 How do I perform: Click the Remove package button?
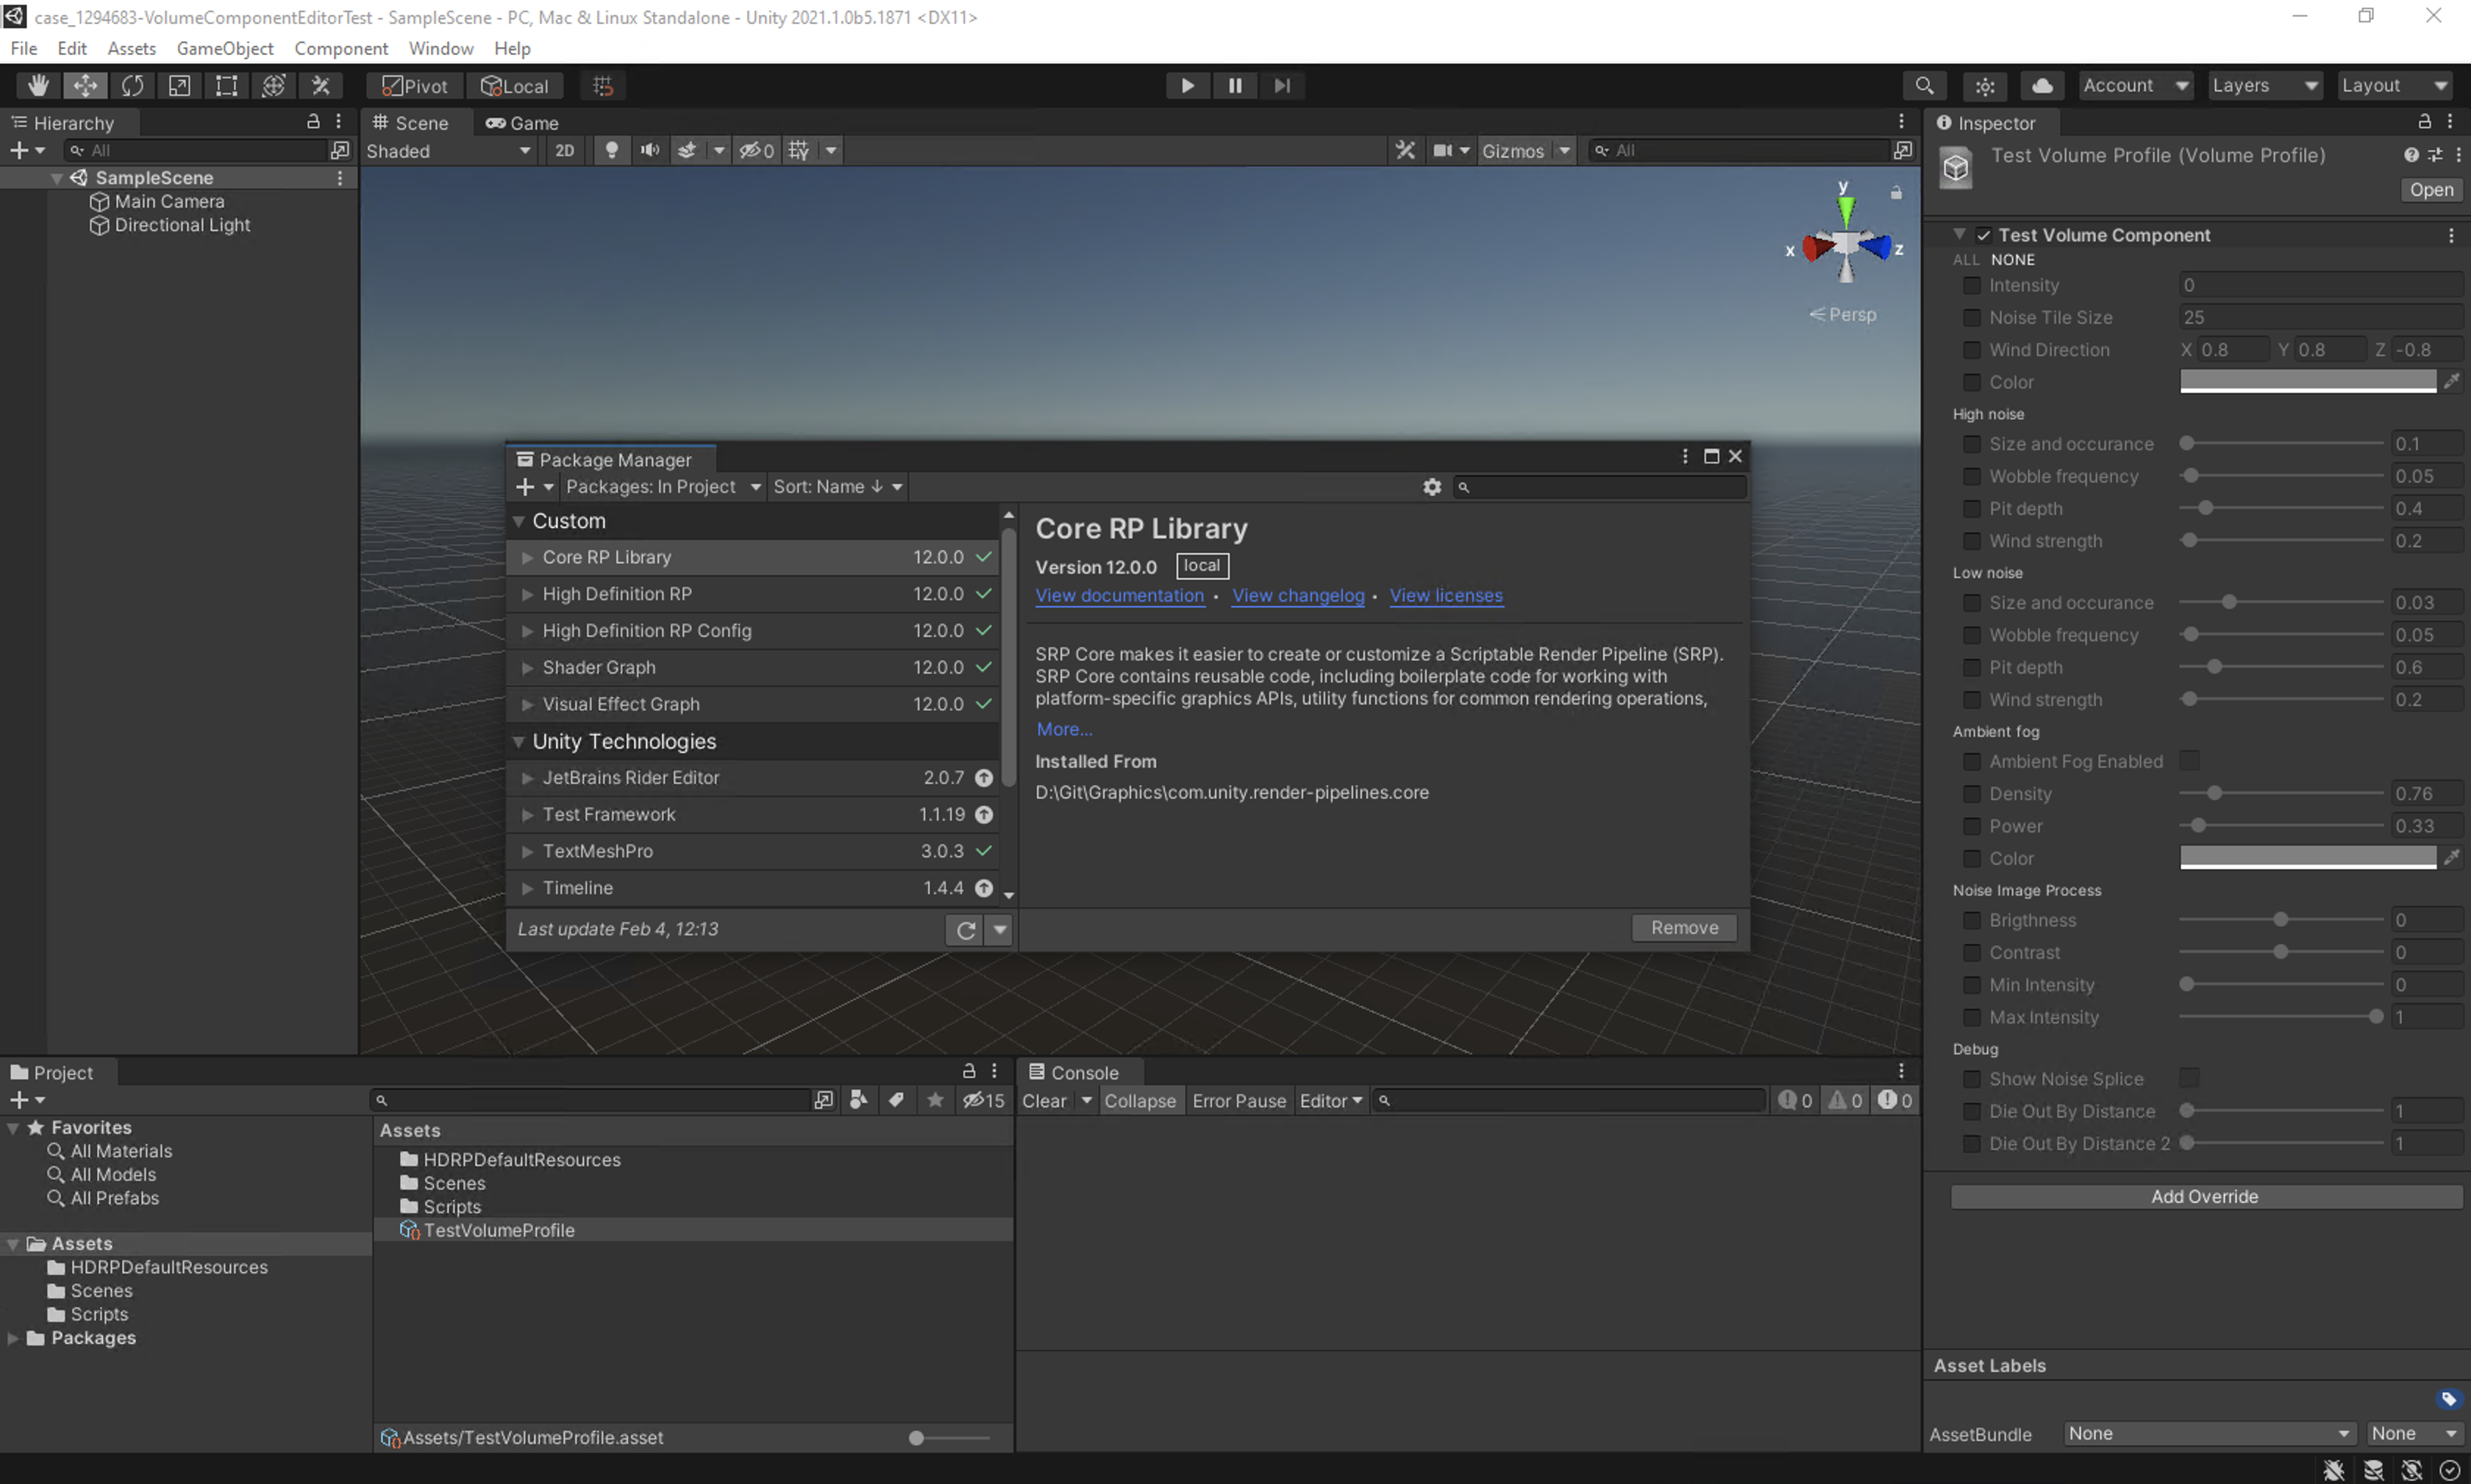[1684, 928]
